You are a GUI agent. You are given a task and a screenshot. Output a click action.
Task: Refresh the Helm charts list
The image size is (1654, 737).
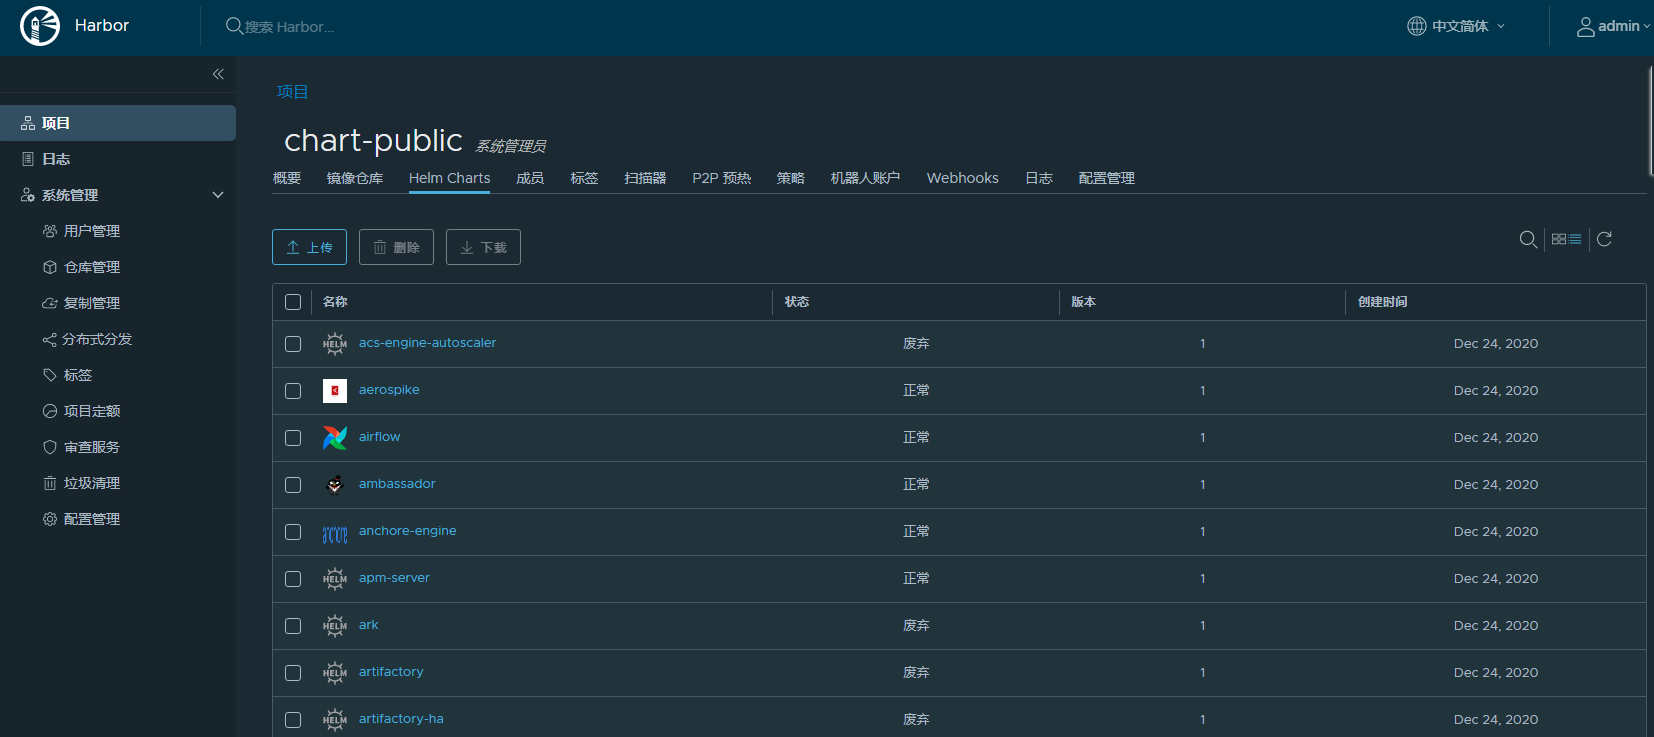[1604, 239]
